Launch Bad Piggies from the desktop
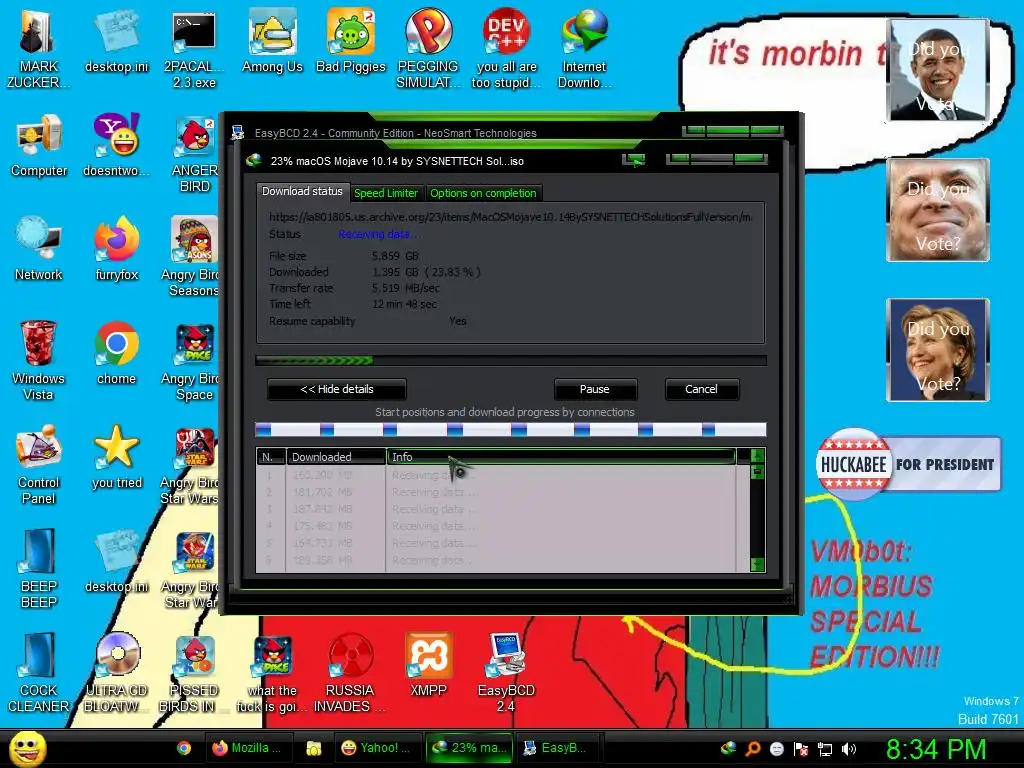Screen dimensions: 1024x768 351,42
